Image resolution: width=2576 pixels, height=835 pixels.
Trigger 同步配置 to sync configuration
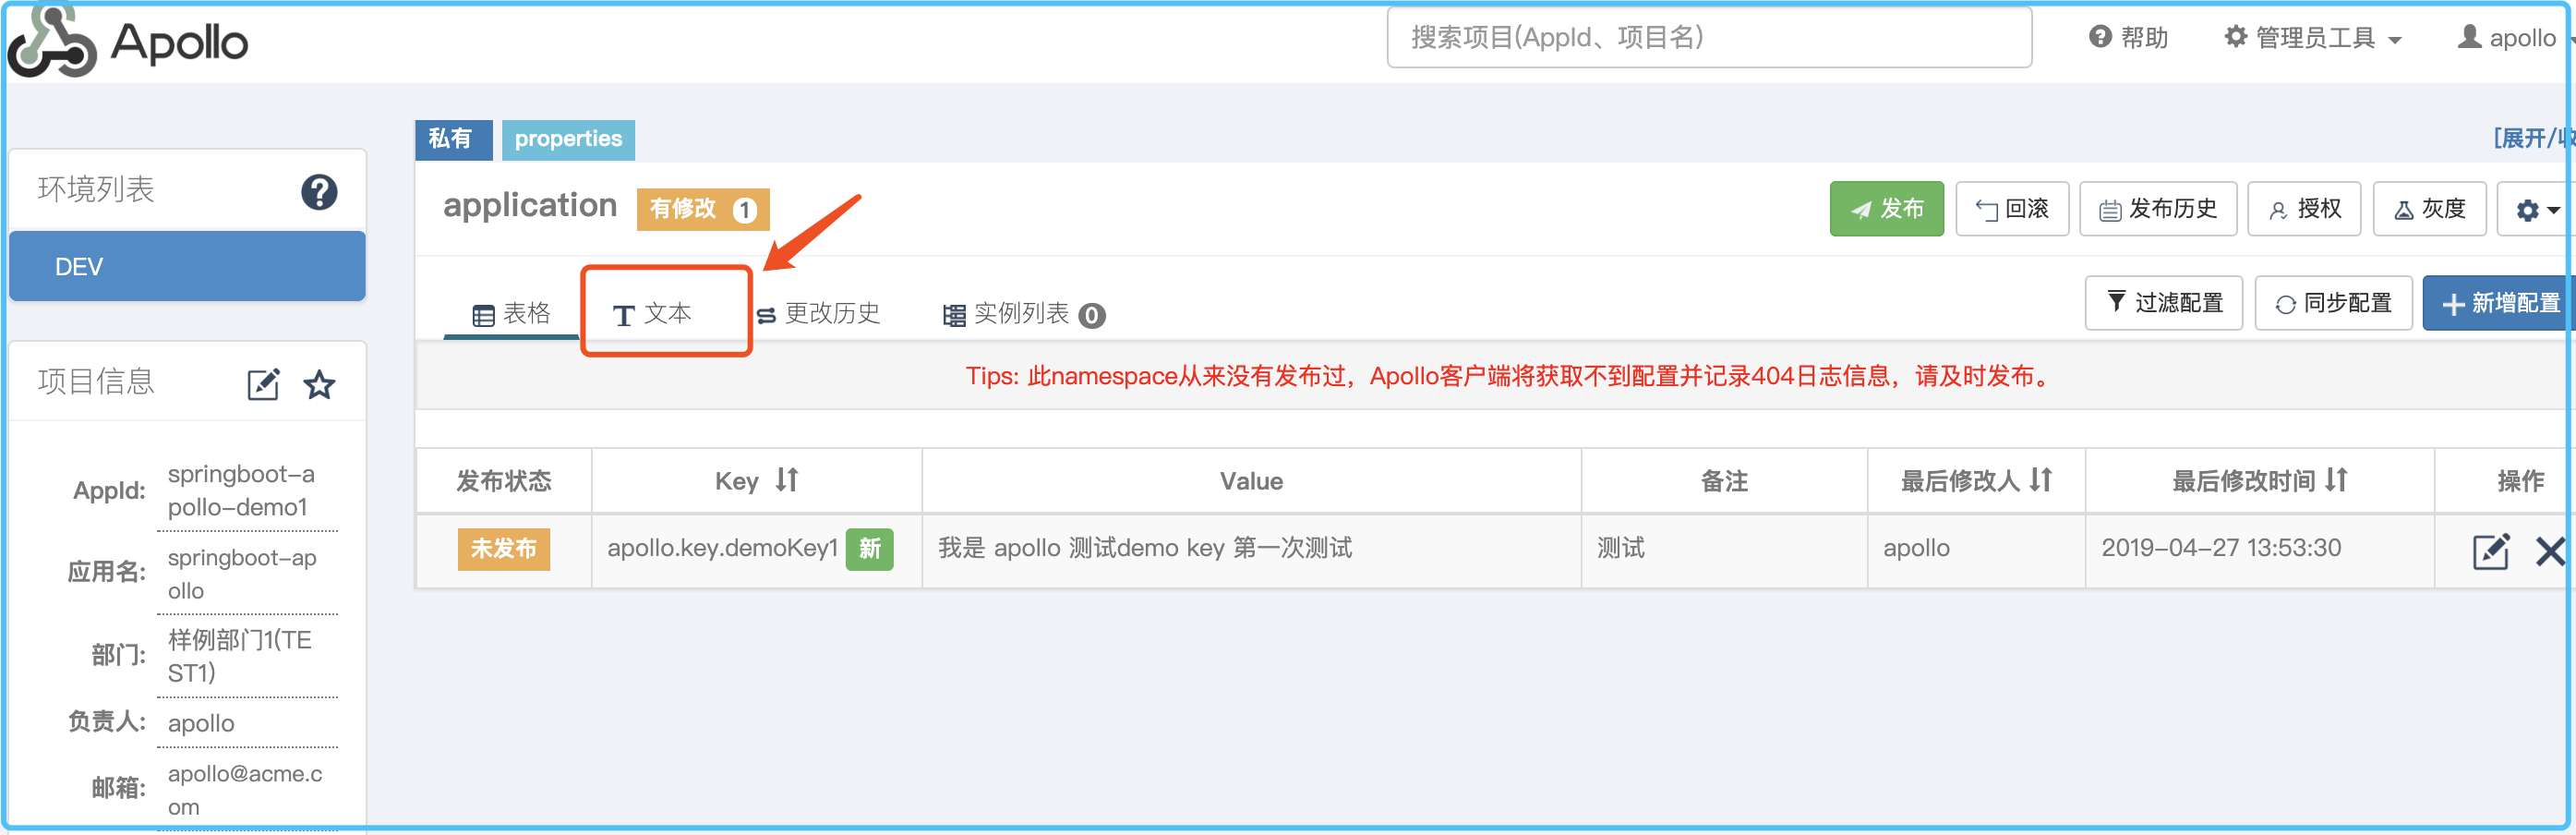coord(2333,302)
